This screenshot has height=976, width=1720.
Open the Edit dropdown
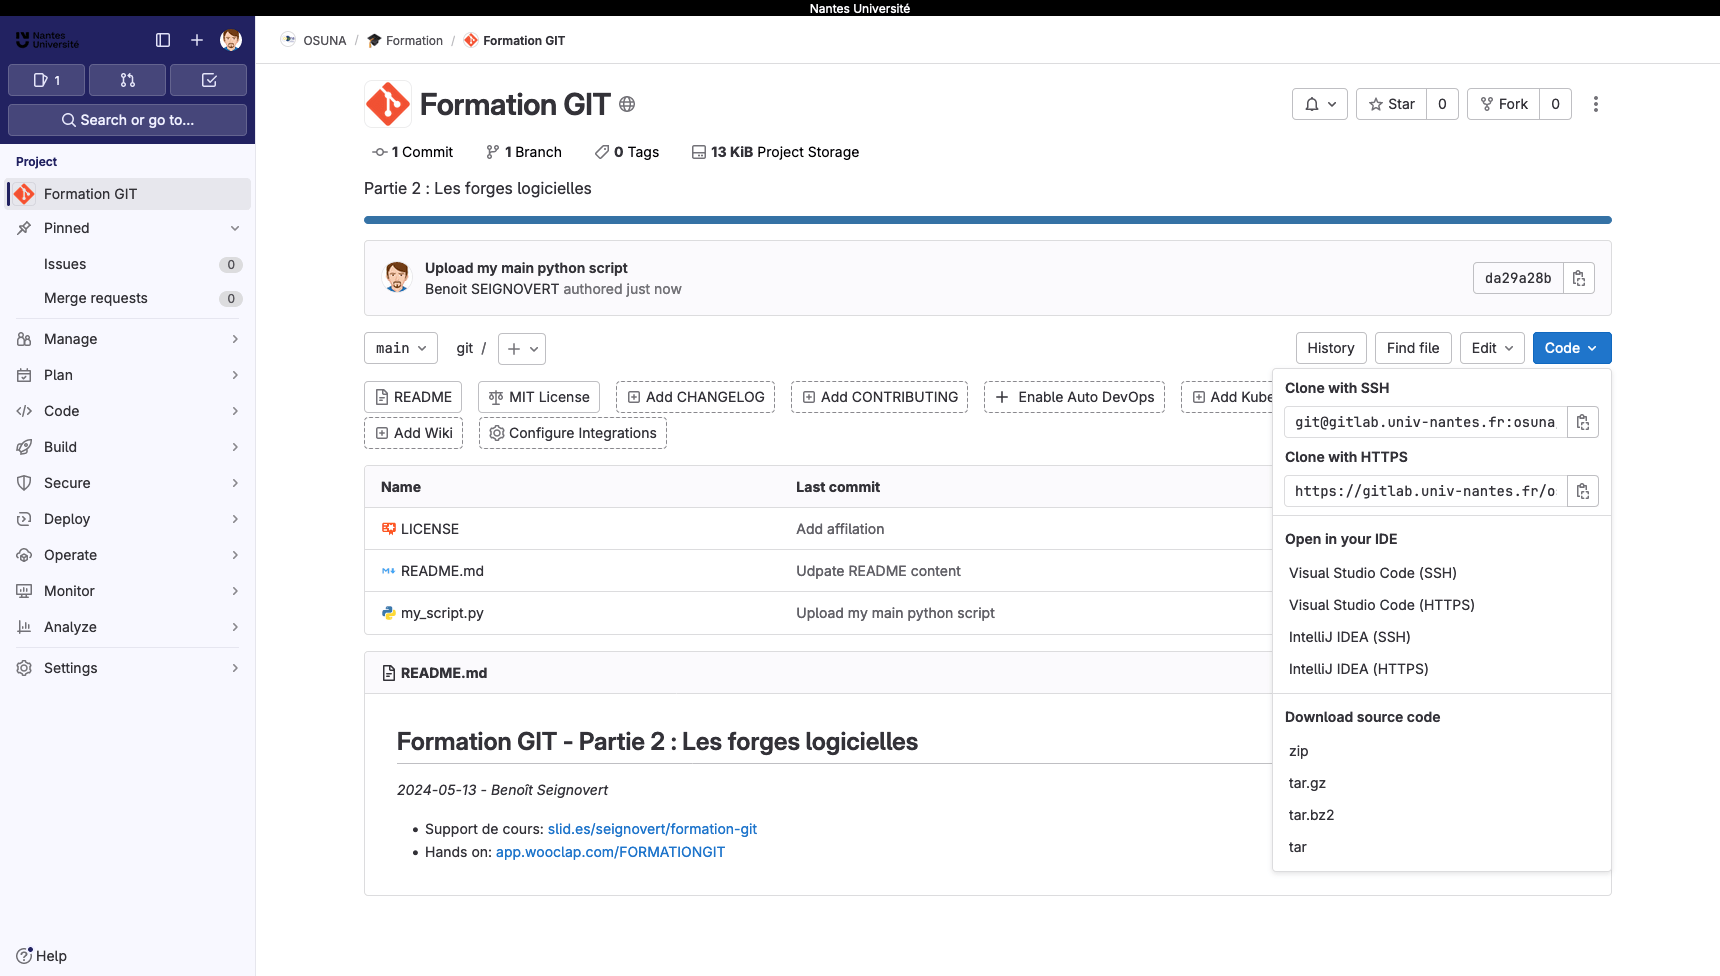pos(1492,348)
